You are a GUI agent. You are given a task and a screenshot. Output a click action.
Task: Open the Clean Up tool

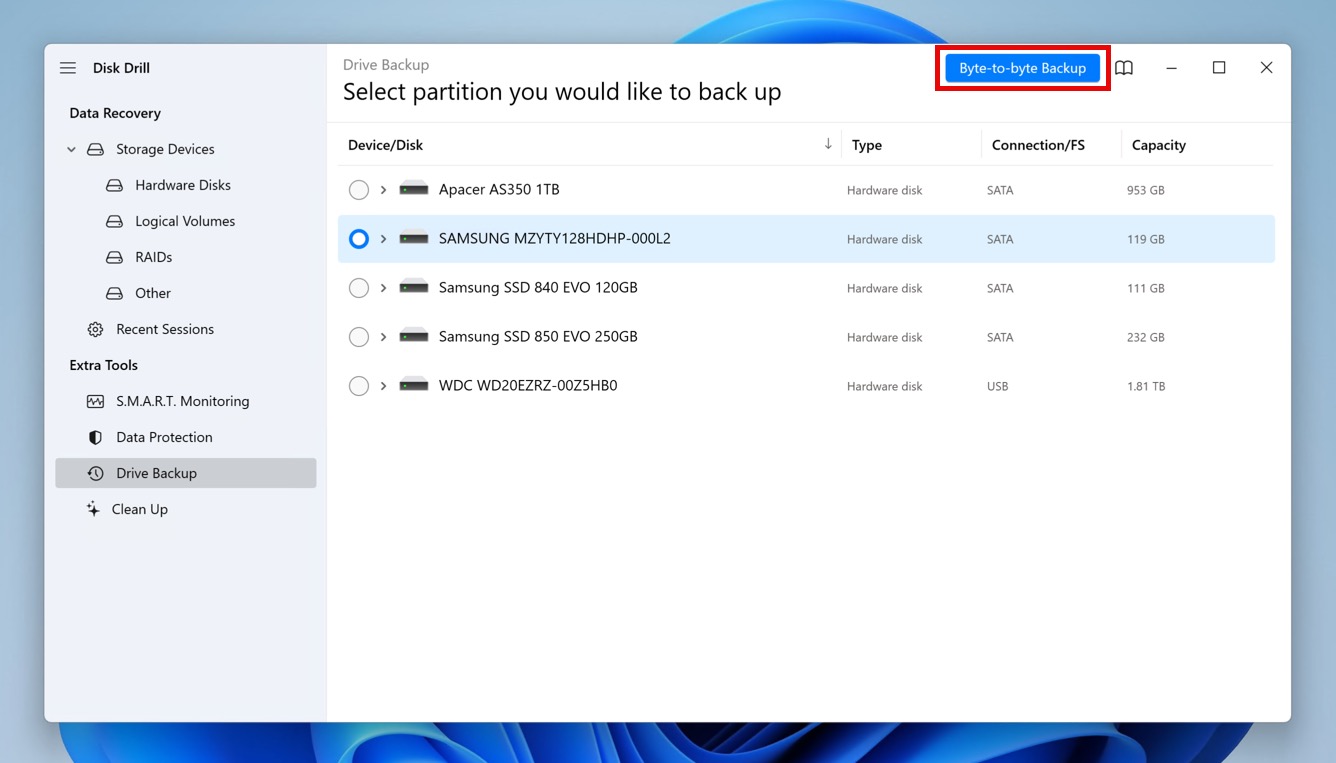(140, 509)
